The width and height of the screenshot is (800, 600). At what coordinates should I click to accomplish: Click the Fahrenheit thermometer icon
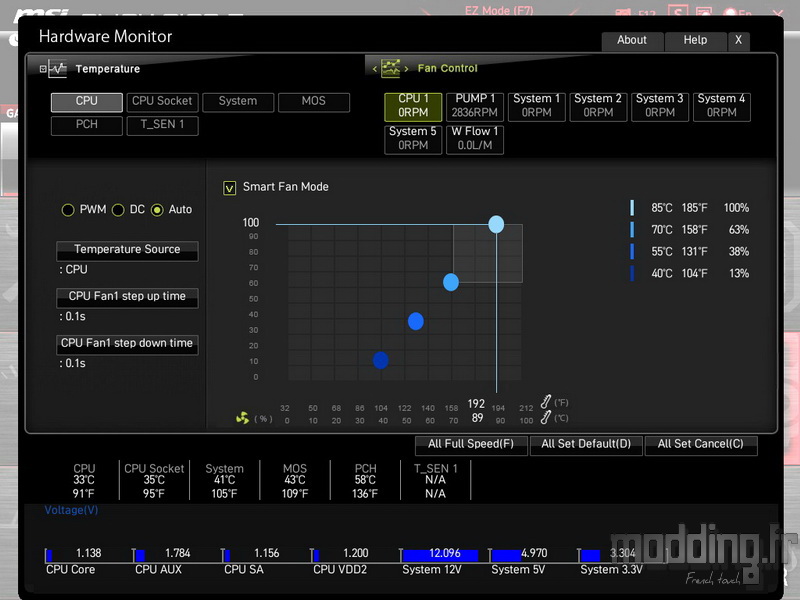(545, 402)
